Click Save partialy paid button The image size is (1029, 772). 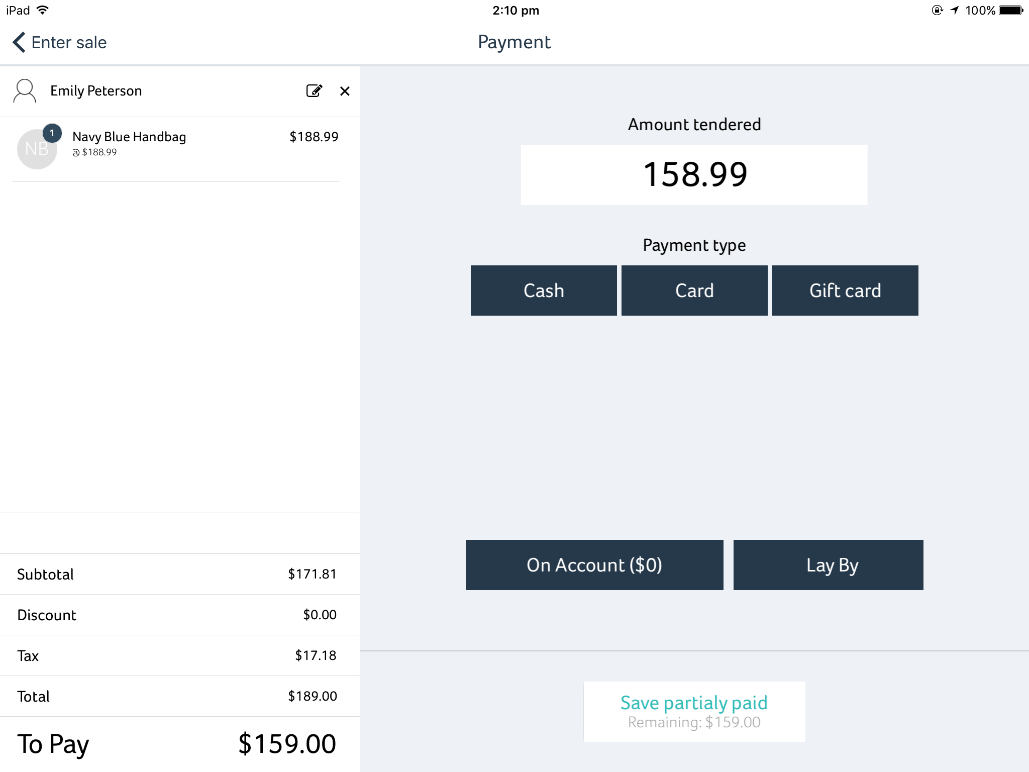point(694,712)
